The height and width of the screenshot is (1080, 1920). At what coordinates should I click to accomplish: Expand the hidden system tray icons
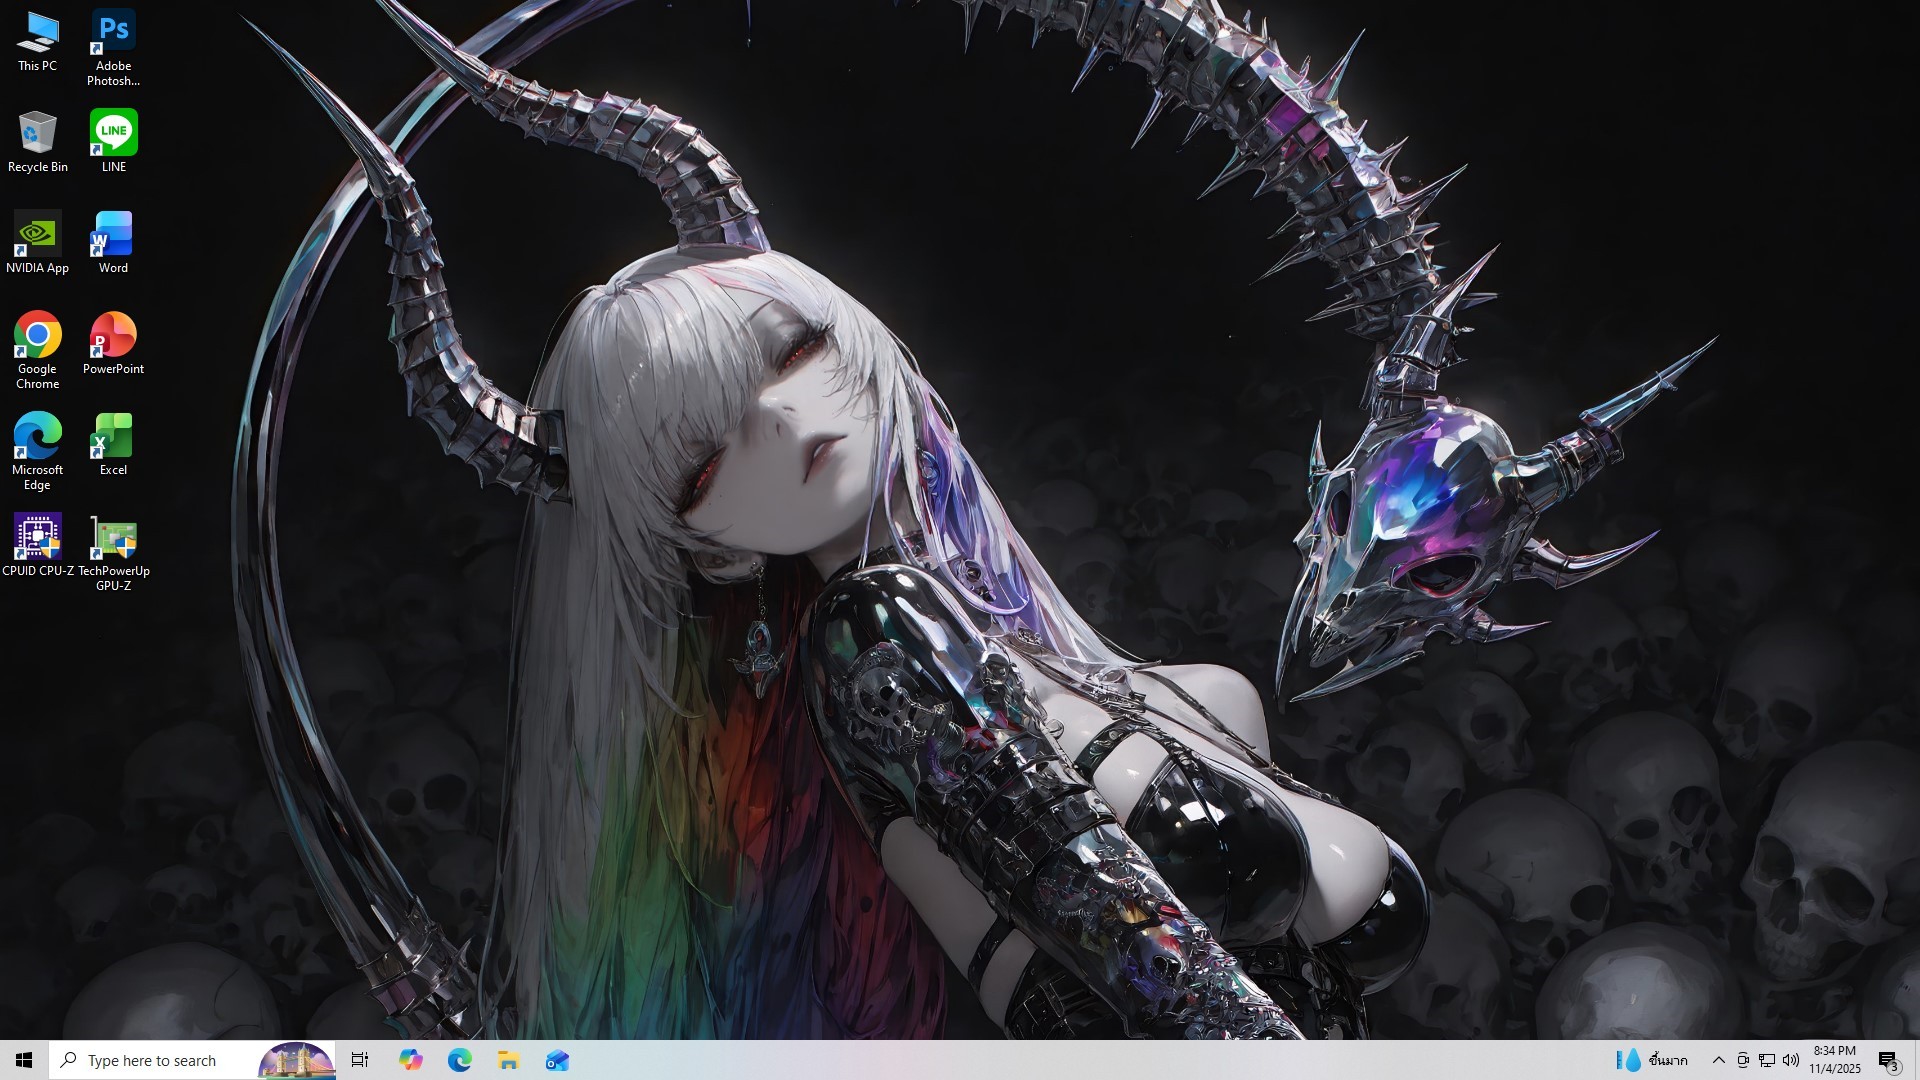1718,1060
